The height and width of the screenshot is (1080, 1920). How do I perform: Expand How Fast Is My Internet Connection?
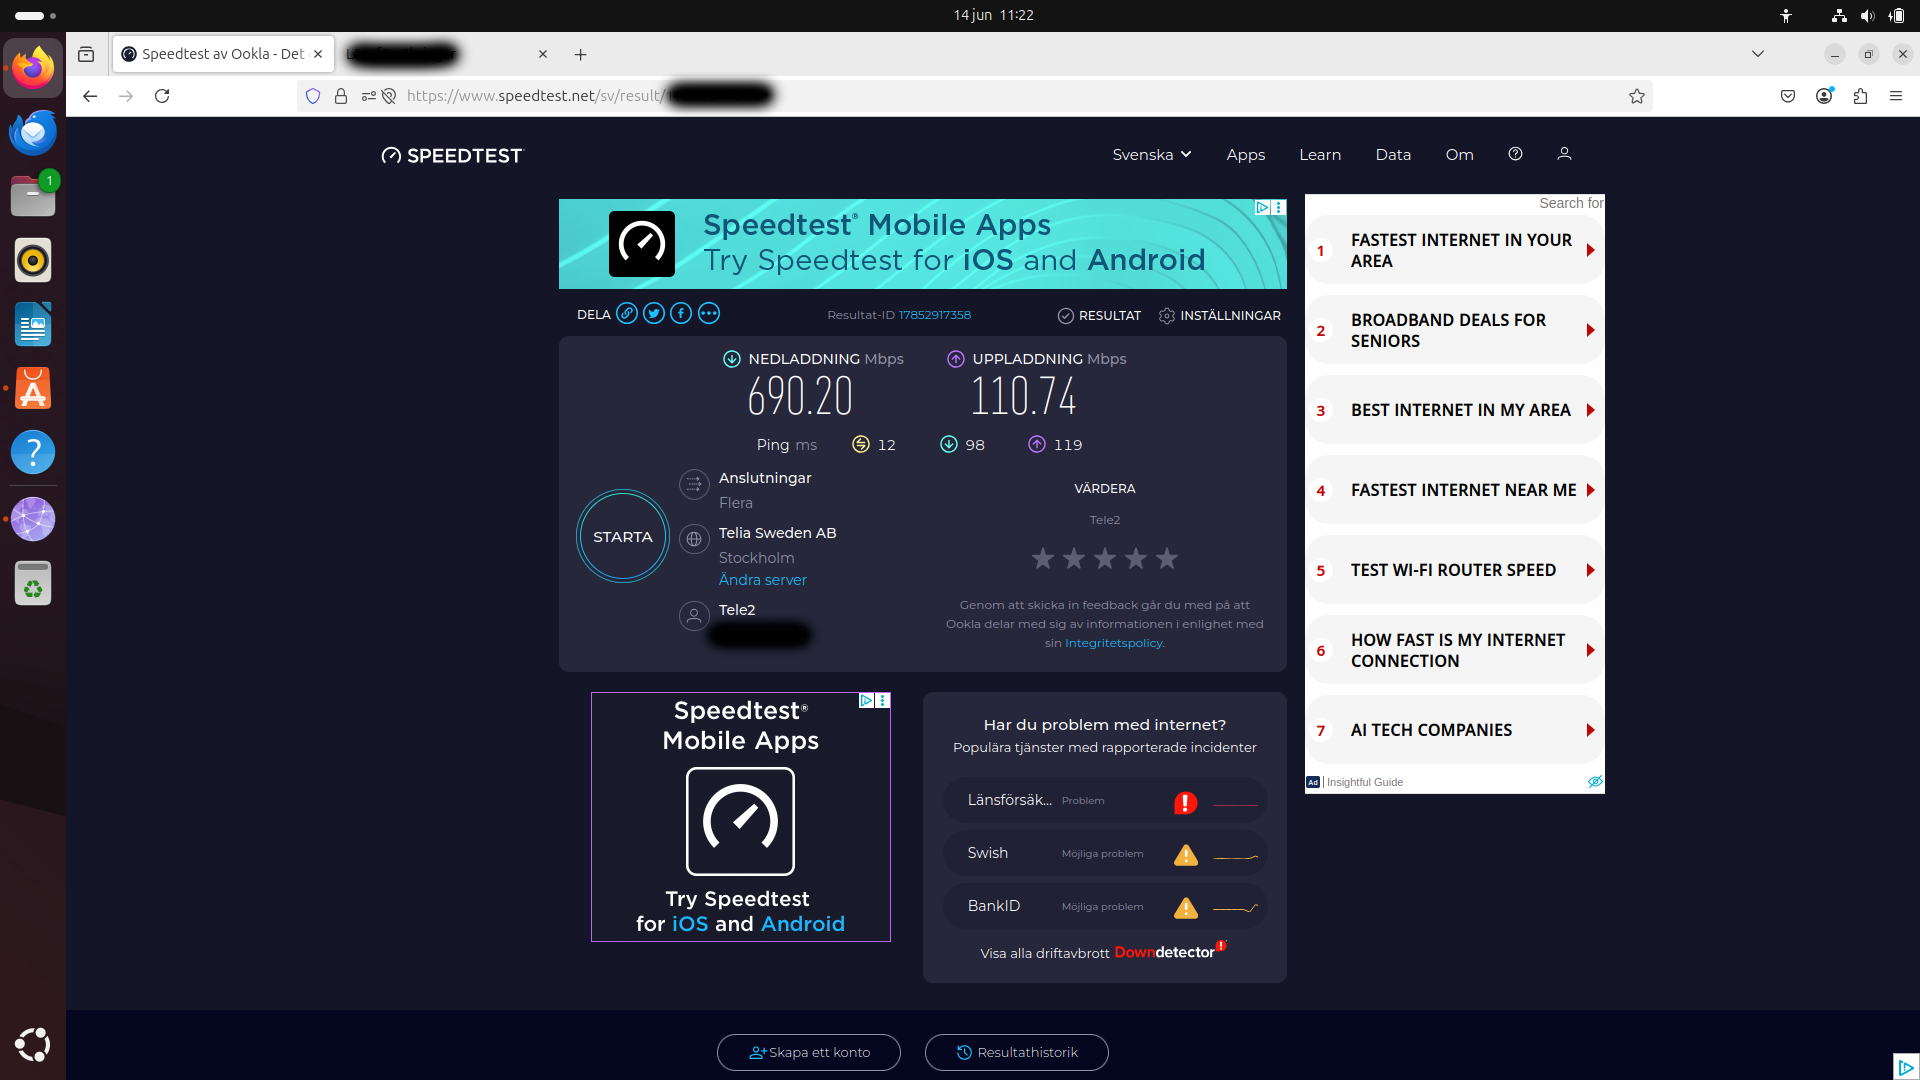(1455, 650)
